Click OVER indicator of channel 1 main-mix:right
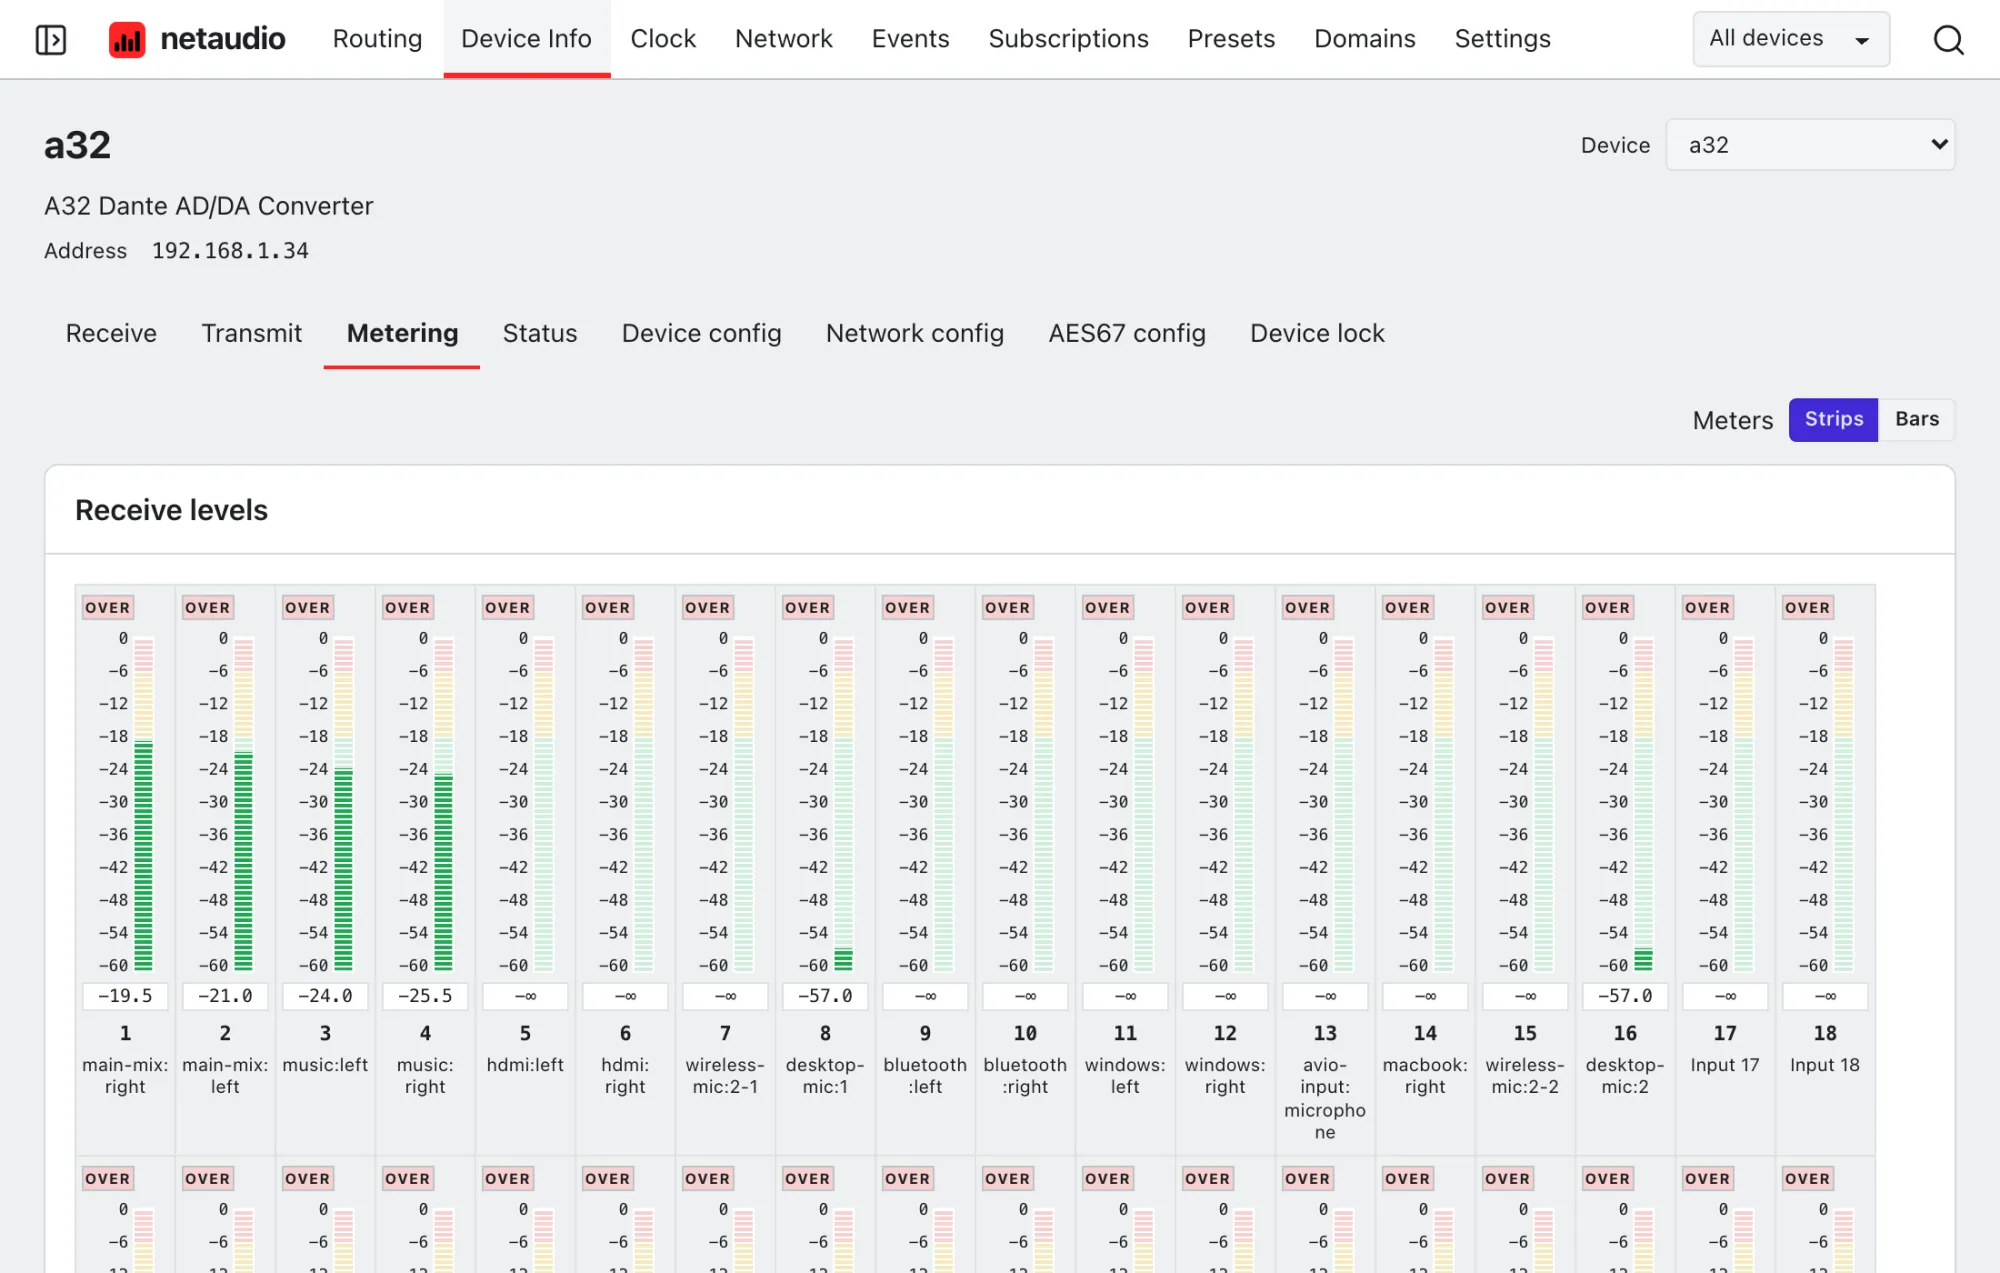Screen dimensions: 2000x1273 pyautogui.click(x=108, y=607)
